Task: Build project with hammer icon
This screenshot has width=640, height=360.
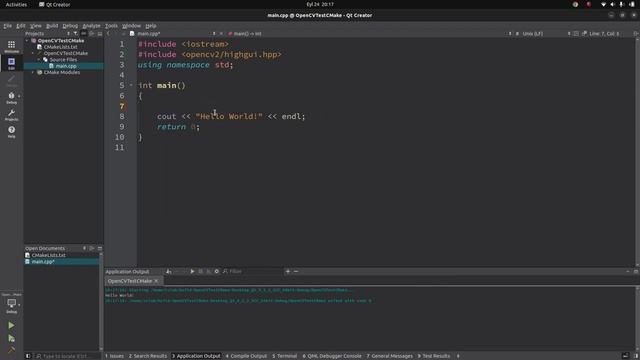Action: pos(11,350)
